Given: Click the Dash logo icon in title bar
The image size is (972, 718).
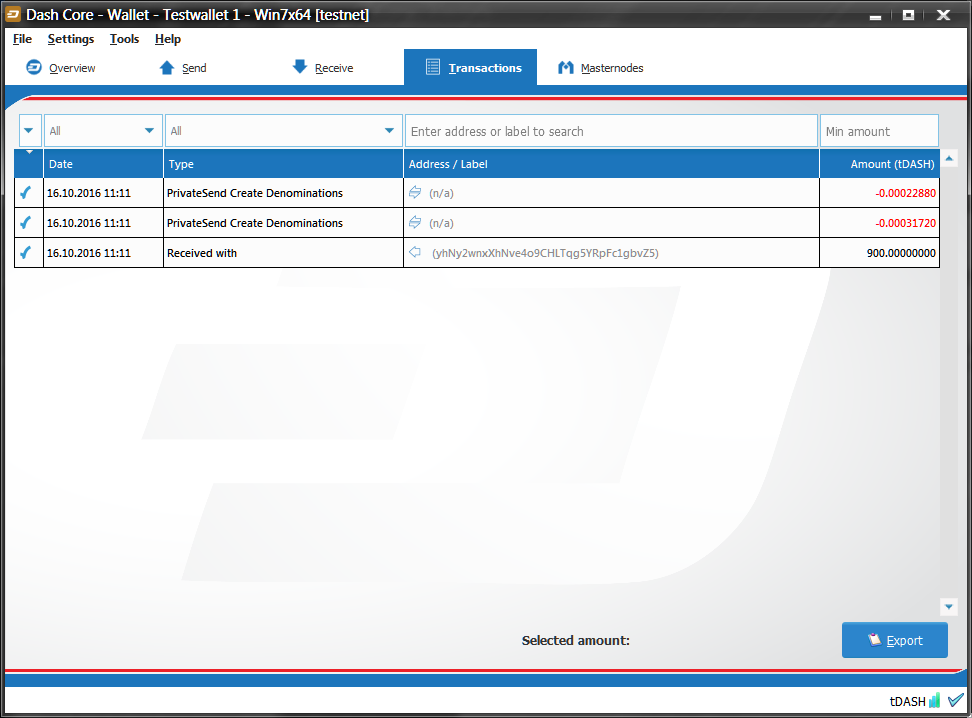Looking at the screenshot, I should tap(13, 14).
